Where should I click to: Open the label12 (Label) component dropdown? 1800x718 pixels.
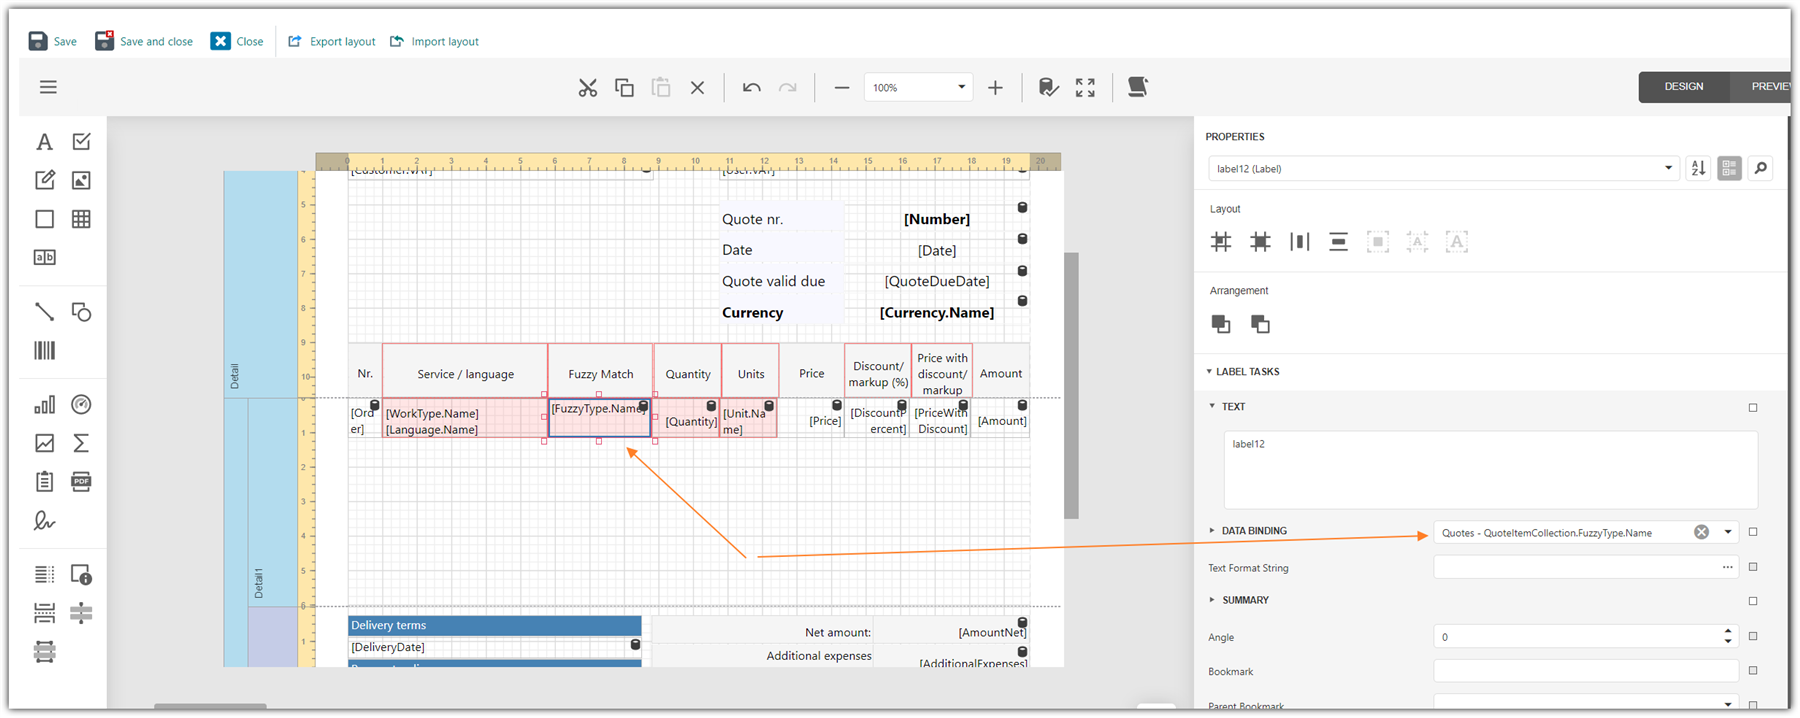click(1668, 169)
